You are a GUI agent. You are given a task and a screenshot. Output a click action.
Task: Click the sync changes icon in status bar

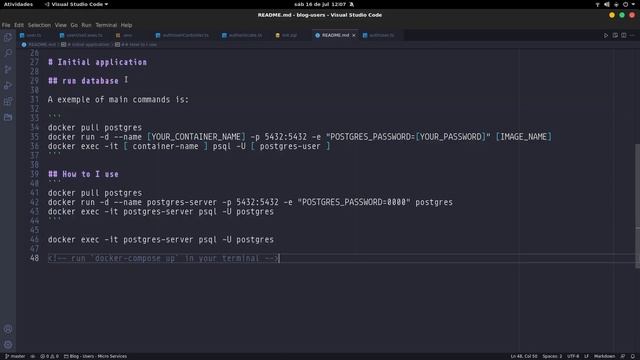(x=33, y=356)
